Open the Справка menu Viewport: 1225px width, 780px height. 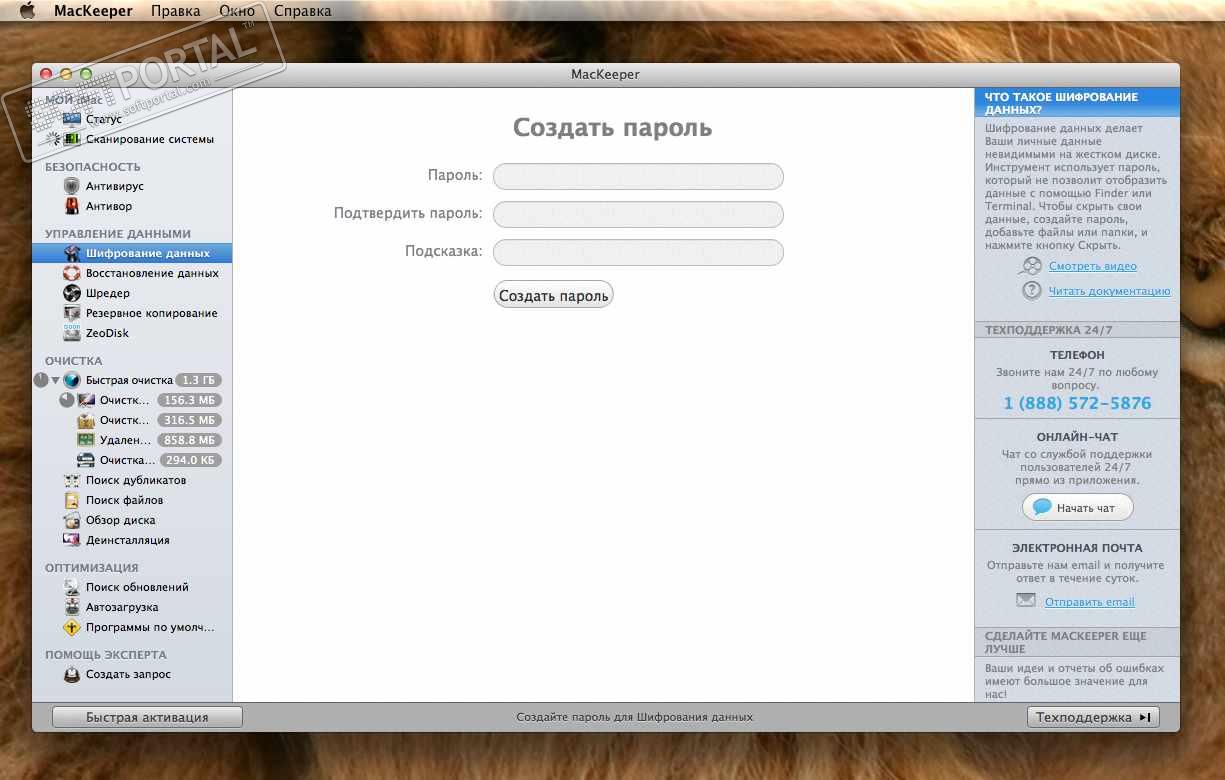pyautogui.click(x=302, y=11)
